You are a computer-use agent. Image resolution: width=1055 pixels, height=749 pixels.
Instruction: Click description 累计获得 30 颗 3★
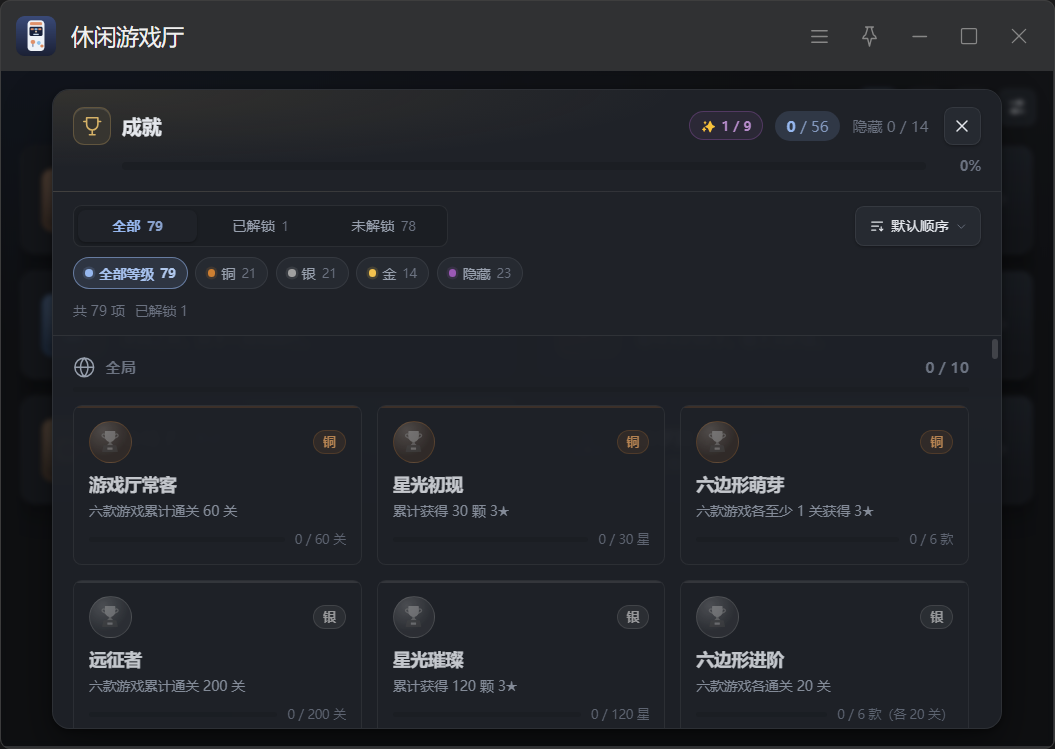coord(451,511)
